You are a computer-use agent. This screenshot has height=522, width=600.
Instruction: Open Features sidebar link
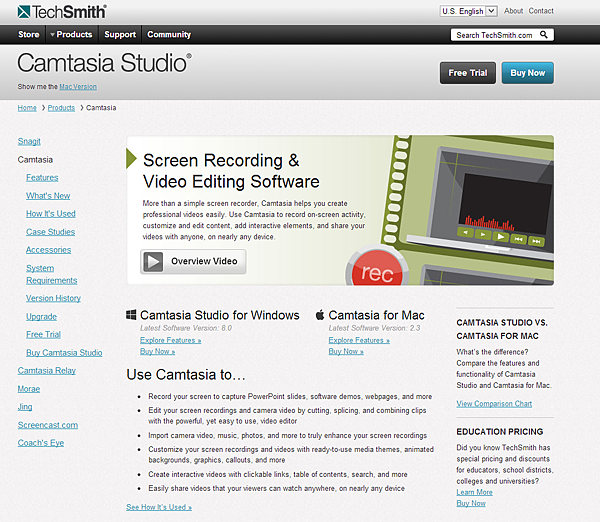click(42, 178)
